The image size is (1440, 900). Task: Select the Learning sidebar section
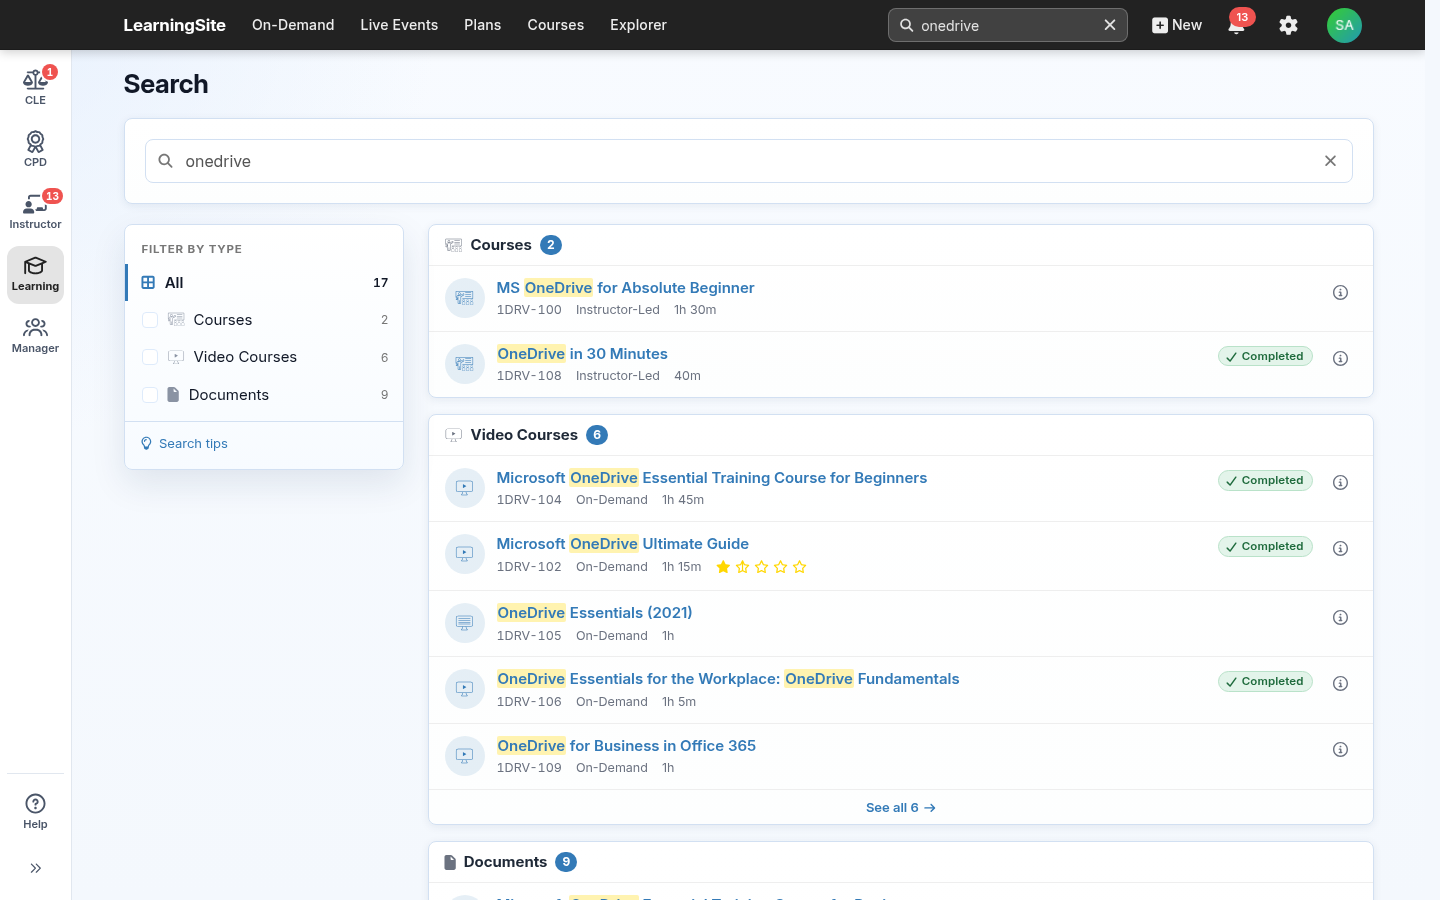pos(35,274)
